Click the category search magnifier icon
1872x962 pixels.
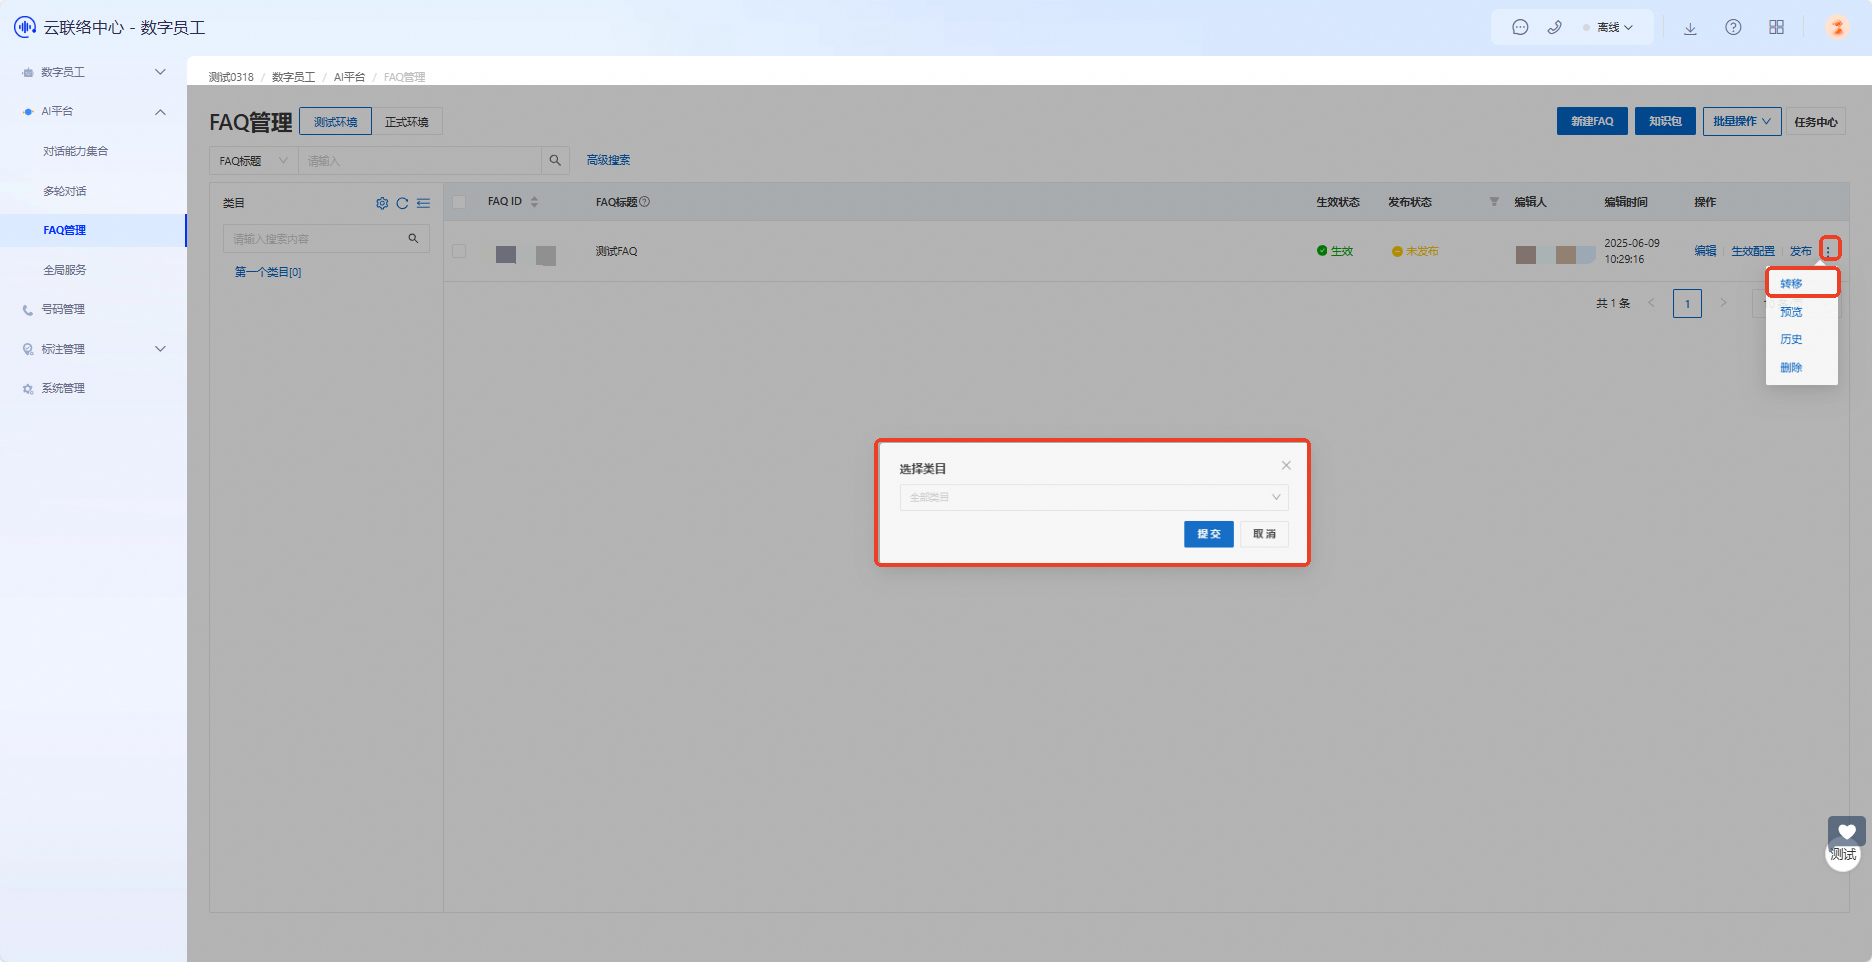click(413, 239)
